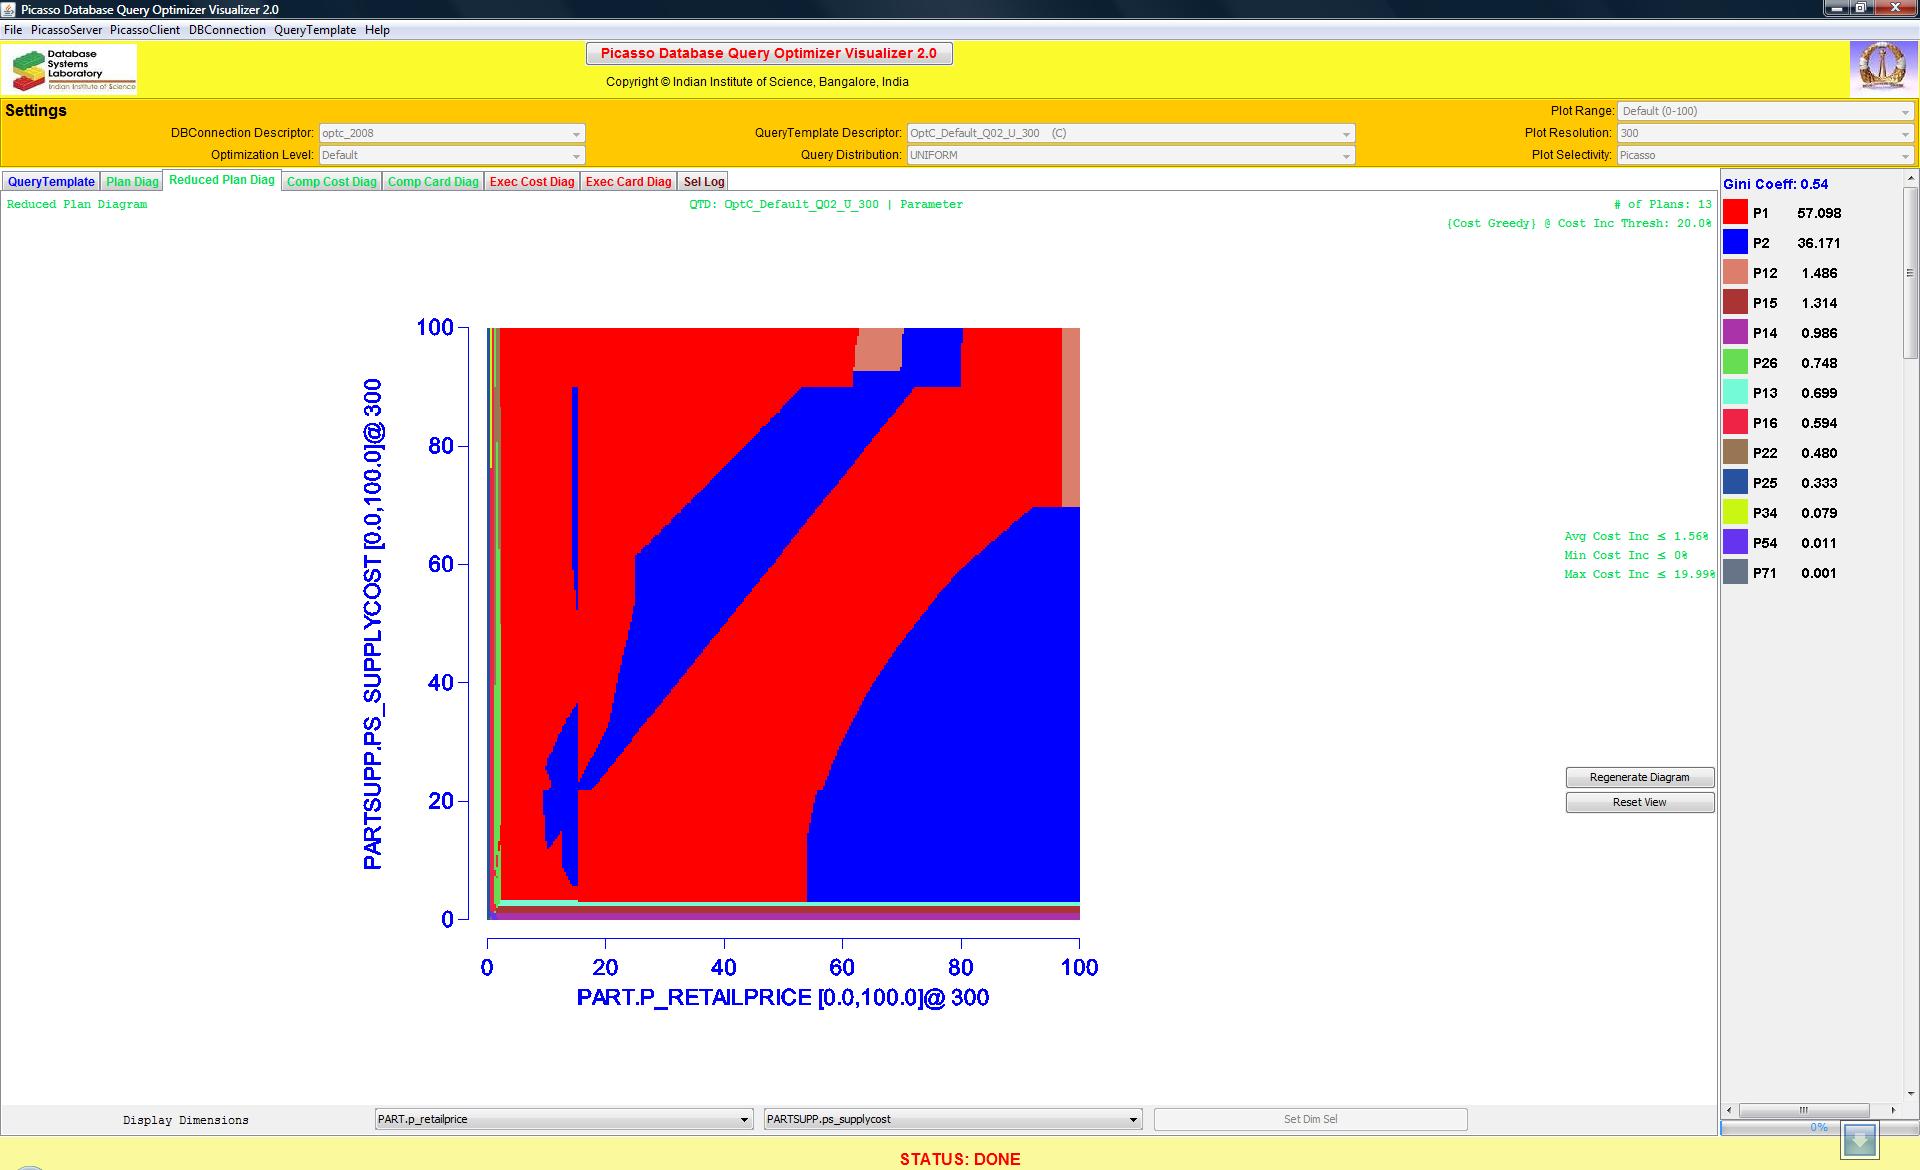This screenshot has height=1170, width=1920.
Task: Open the PART.p_retailprice dimension dropdown
Action: pyautogui.click(x=564, y=1119)
